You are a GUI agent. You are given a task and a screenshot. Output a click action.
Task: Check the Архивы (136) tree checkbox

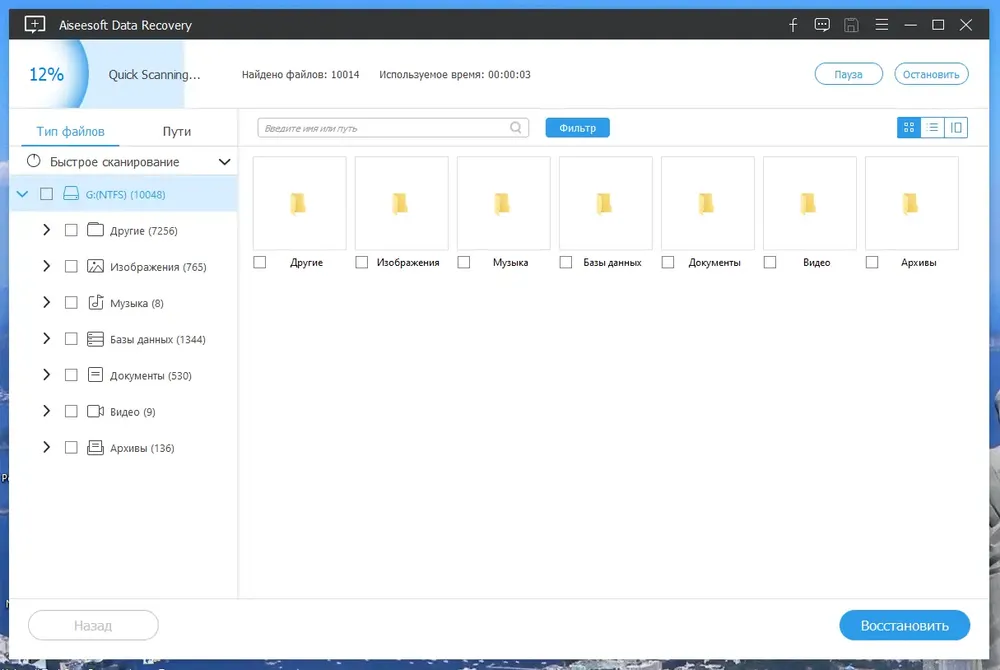pyautogui.click(x=71, y=448)
